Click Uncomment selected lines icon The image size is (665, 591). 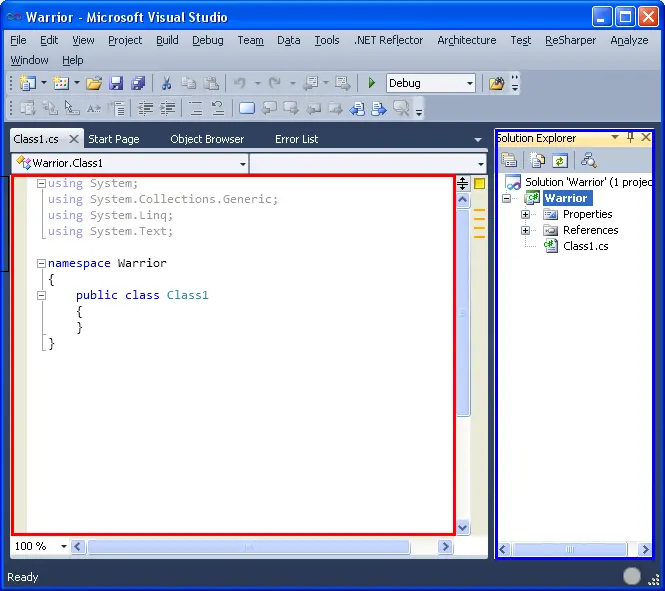[x=218, y=109]
